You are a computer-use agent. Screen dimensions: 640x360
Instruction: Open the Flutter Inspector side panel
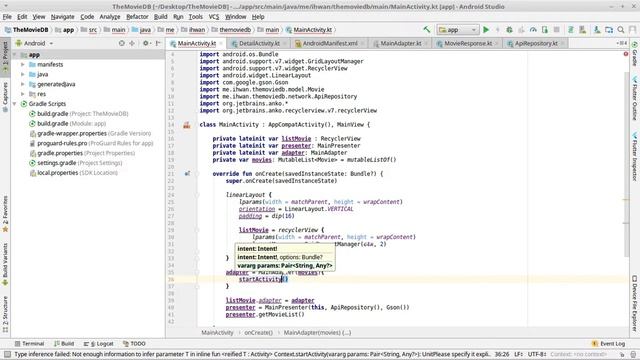(635, 156)
